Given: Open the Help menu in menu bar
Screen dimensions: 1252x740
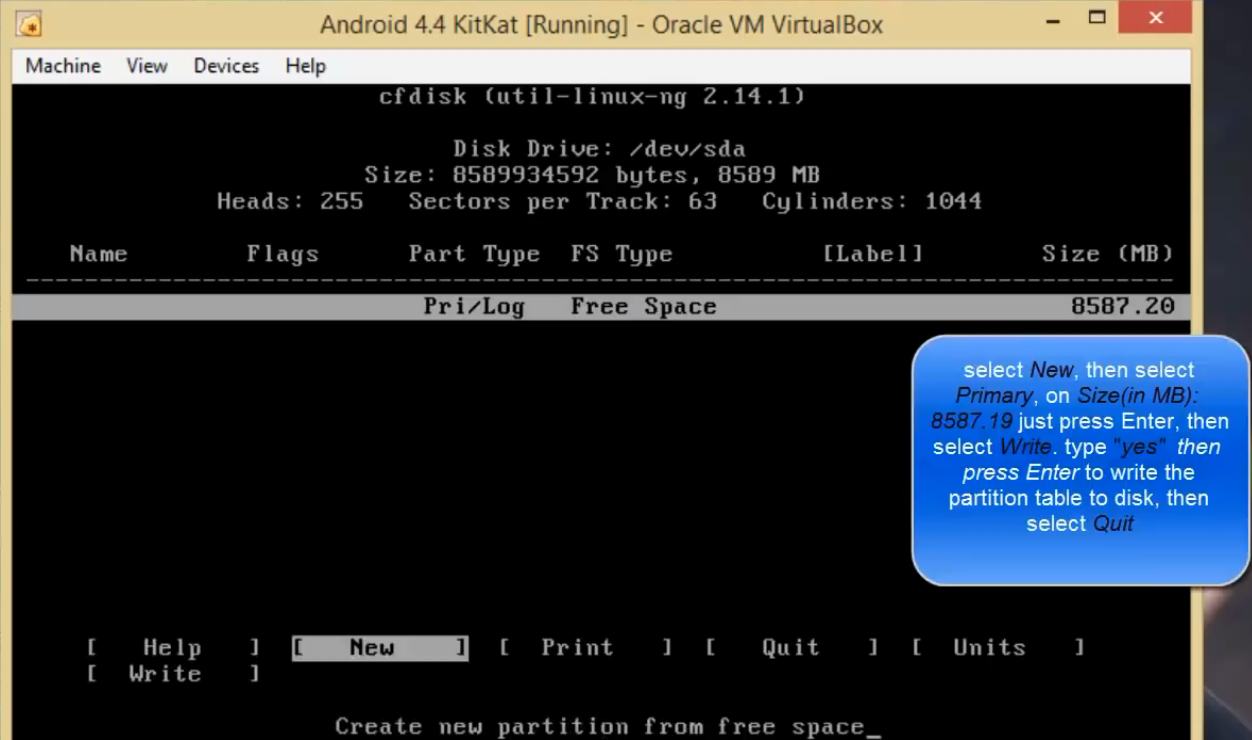Looking at the screenshot, I should [x=305, y=66].
